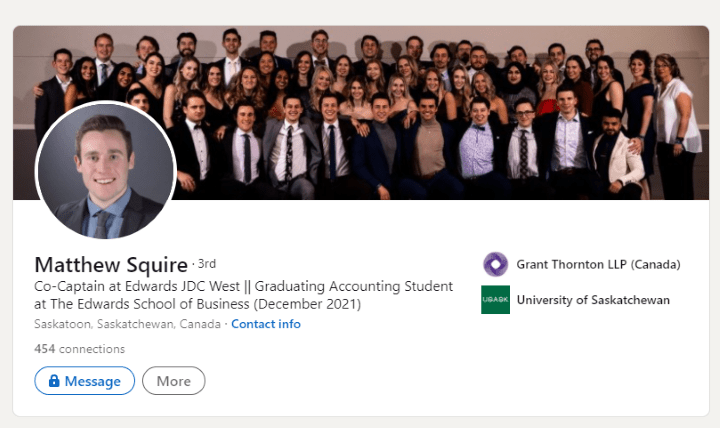Open the Grant Thornton purple logo

point(495,265)
